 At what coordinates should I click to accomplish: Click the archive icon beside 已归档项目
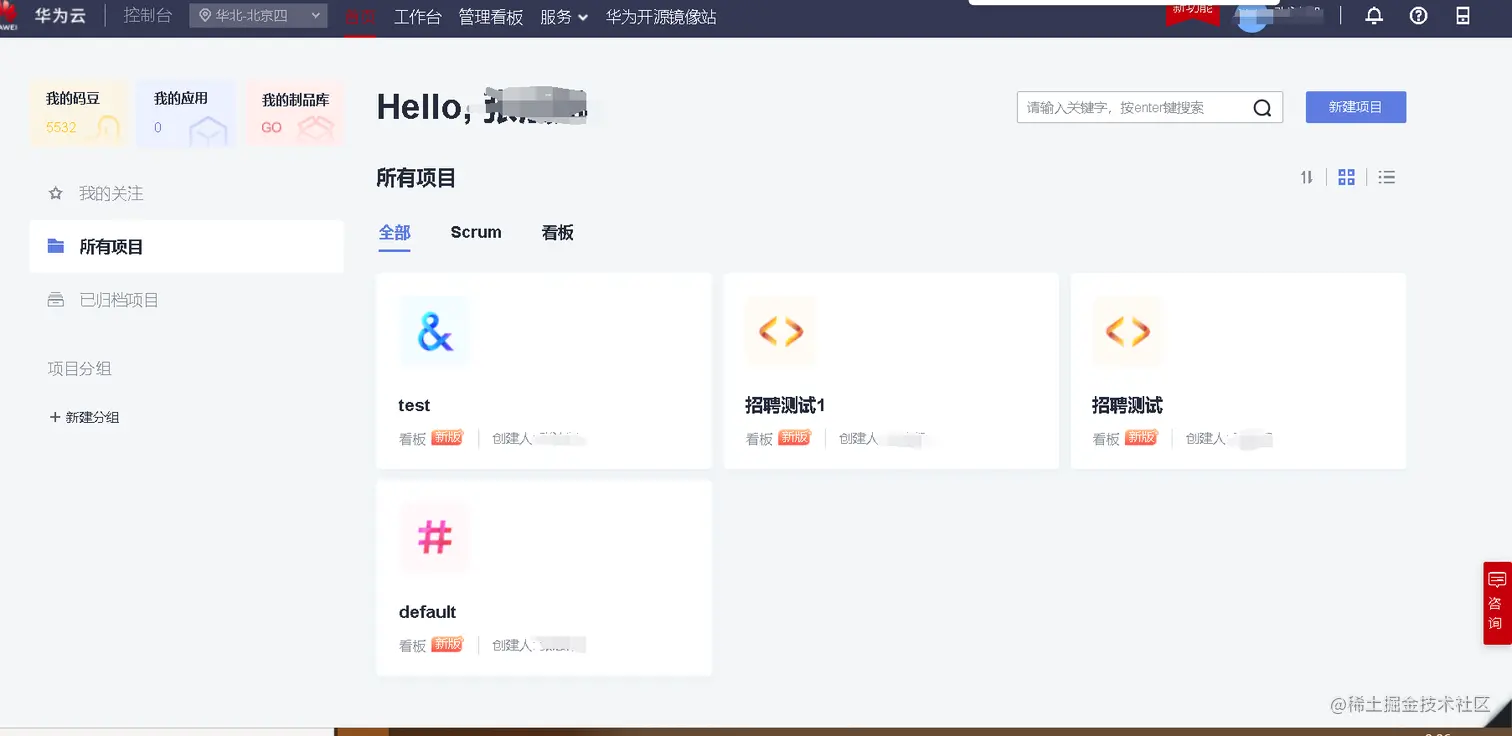[x=56, y=300]
